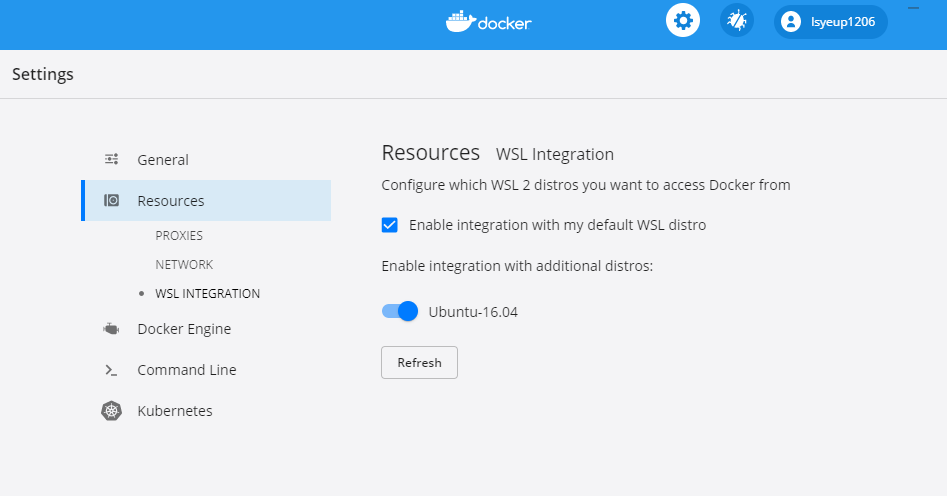Image resolution: width=947 pixels, height=496 pixels.
Task: Click the Resources disk icon
Action: (x=111, y=200)
